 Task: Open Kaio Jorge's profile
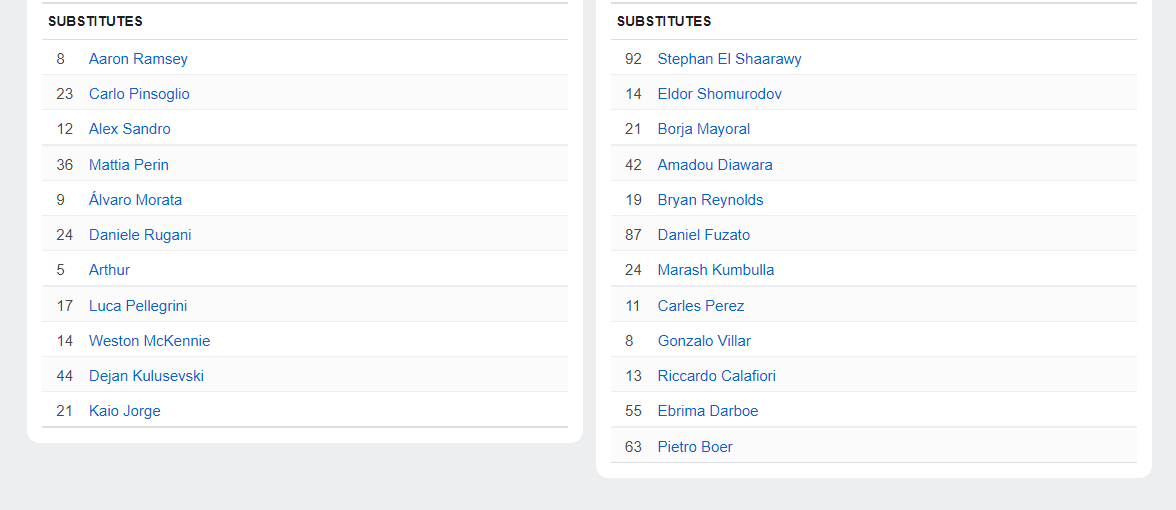pos(124,411)
